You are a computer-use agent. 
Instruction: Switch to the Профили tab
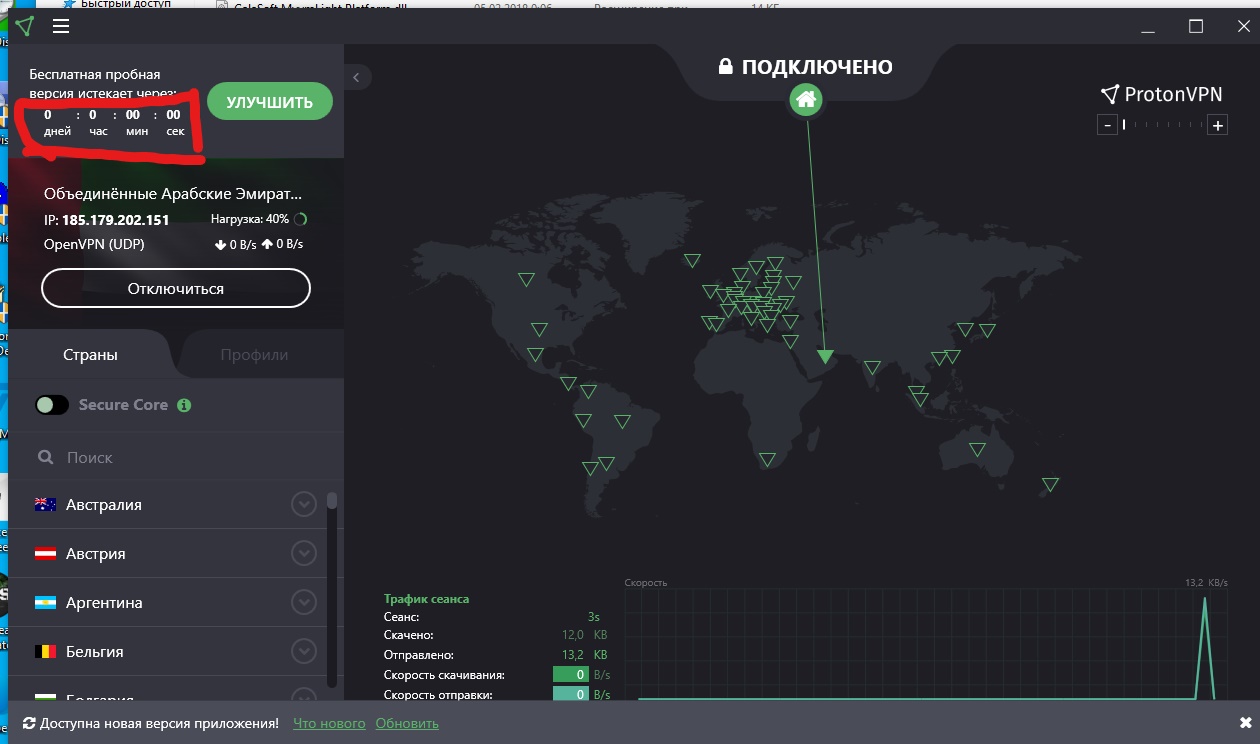click(254, 355)
